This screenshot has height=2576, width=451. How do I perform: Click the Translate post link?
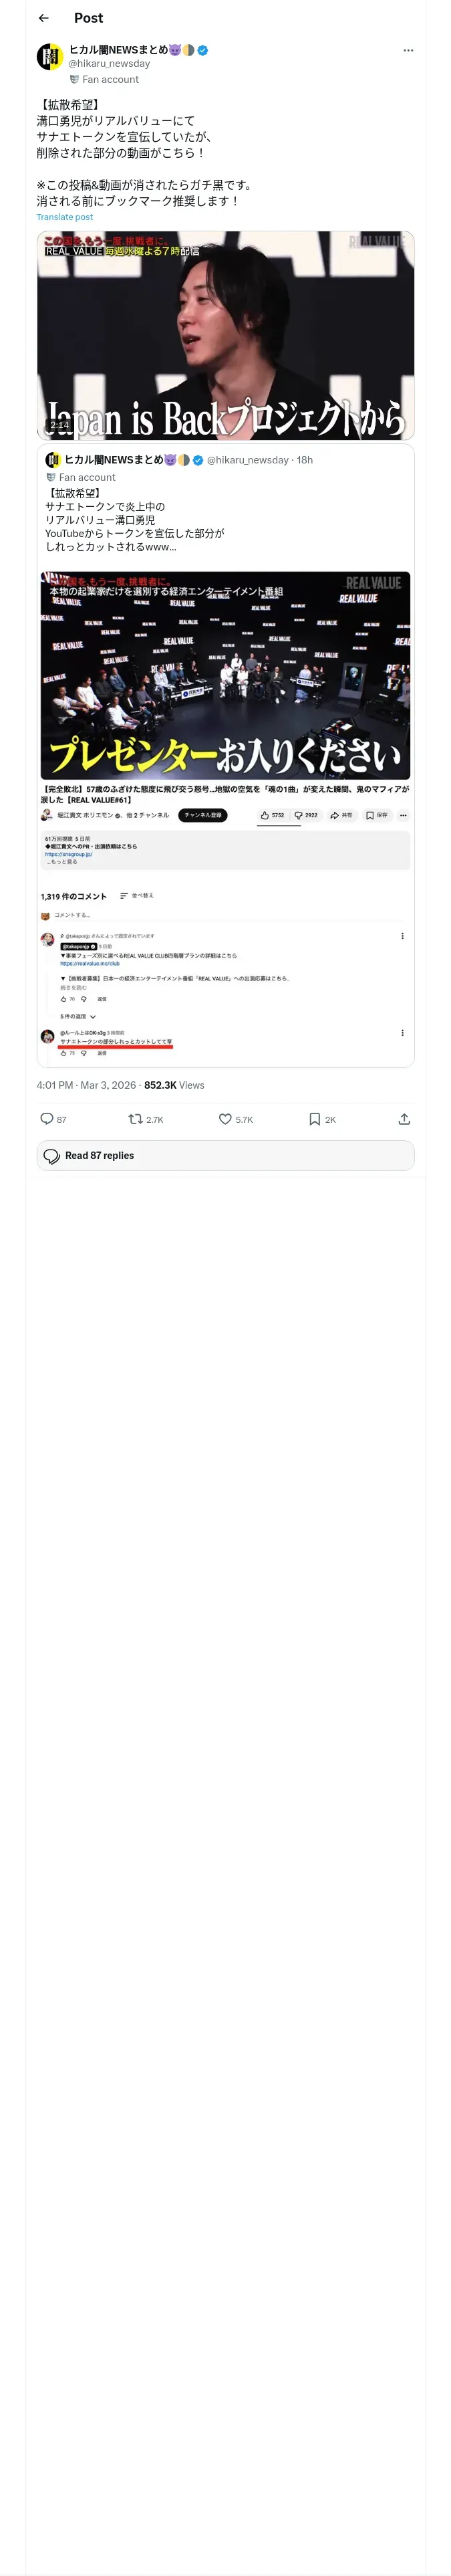pyautogui.click(x=64, y=217)
